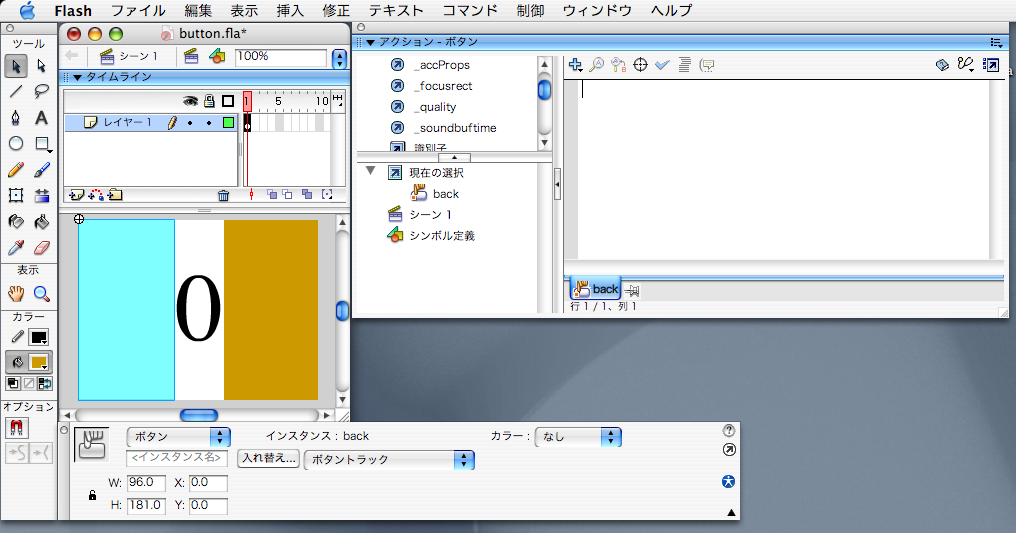The height and width of the screenshot is (533, 1016).
Task: Click the instance name input field
Action: 178,458
